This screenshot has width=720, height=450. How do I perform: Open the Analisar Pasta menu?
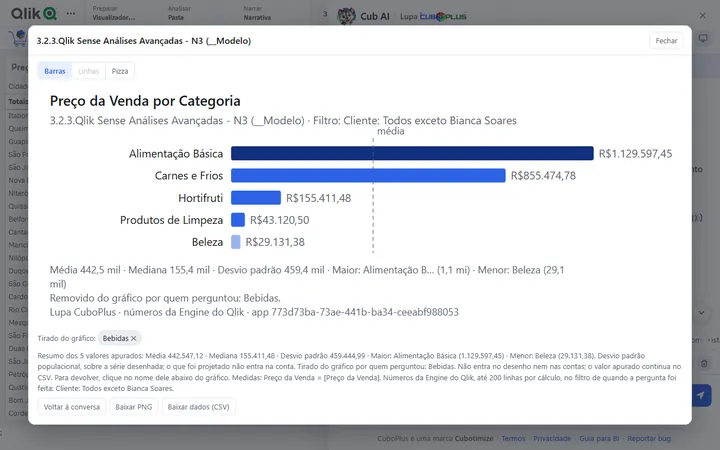click(x=179, y=13)
